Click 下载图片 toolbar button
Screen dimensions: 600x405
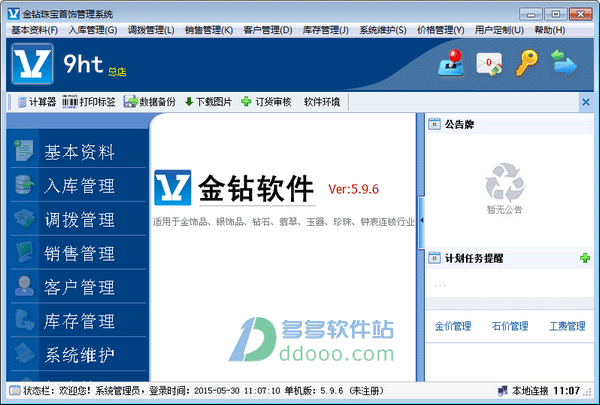click(208, 102)
